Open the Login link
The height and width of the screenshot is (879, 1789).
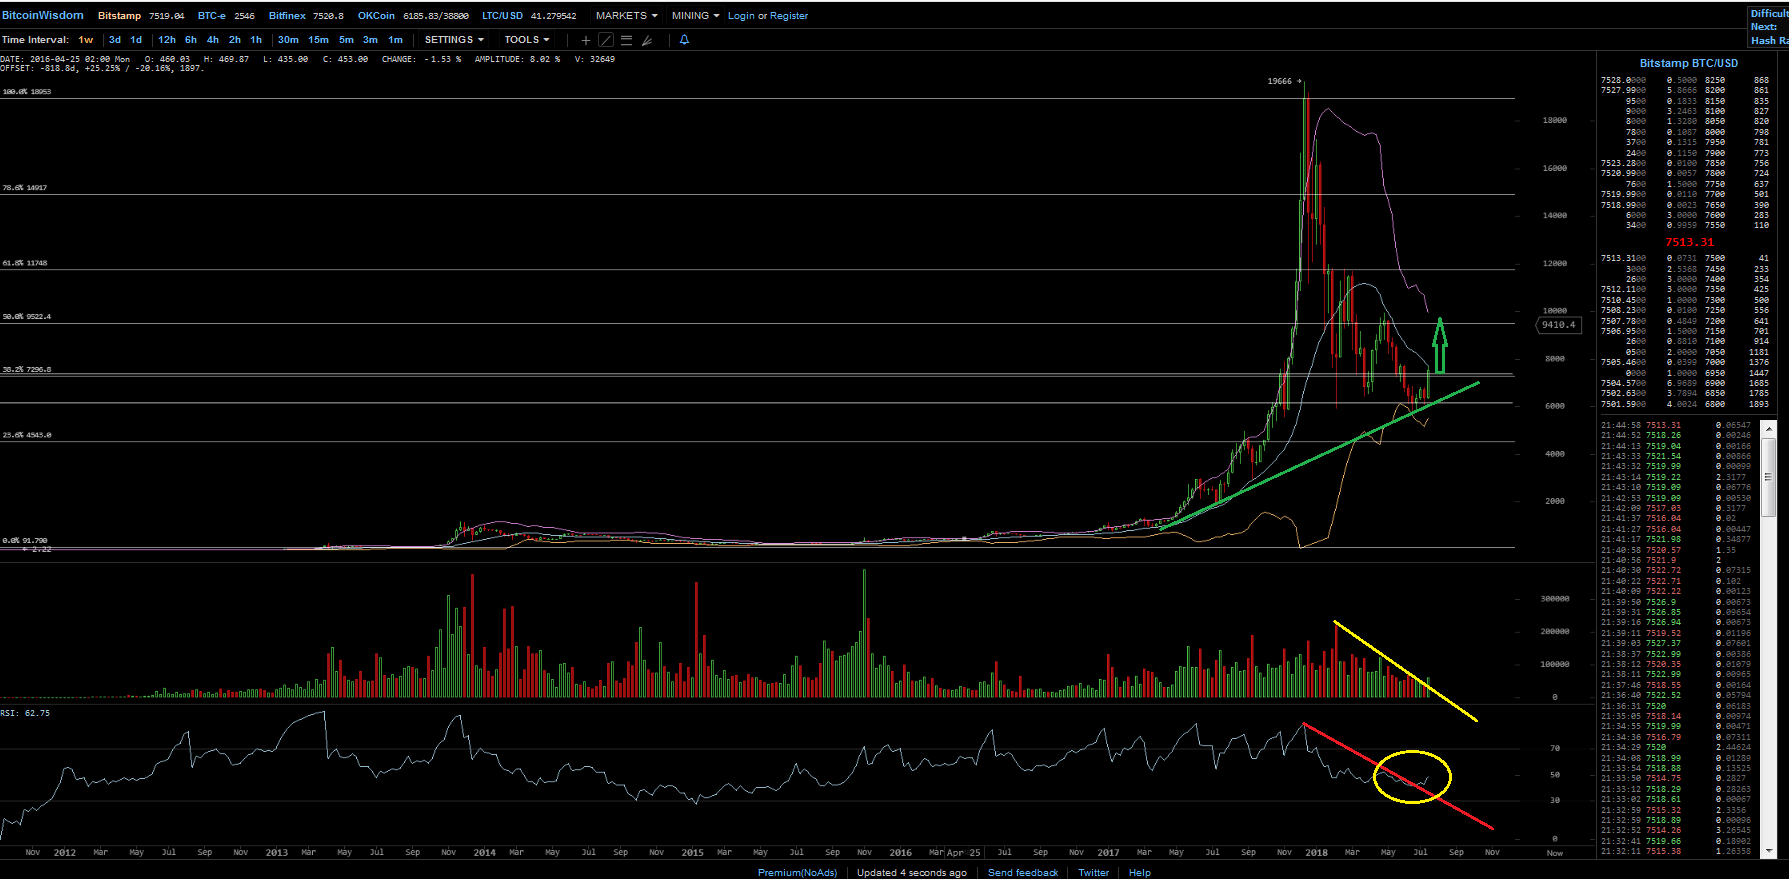click(741, 16)
